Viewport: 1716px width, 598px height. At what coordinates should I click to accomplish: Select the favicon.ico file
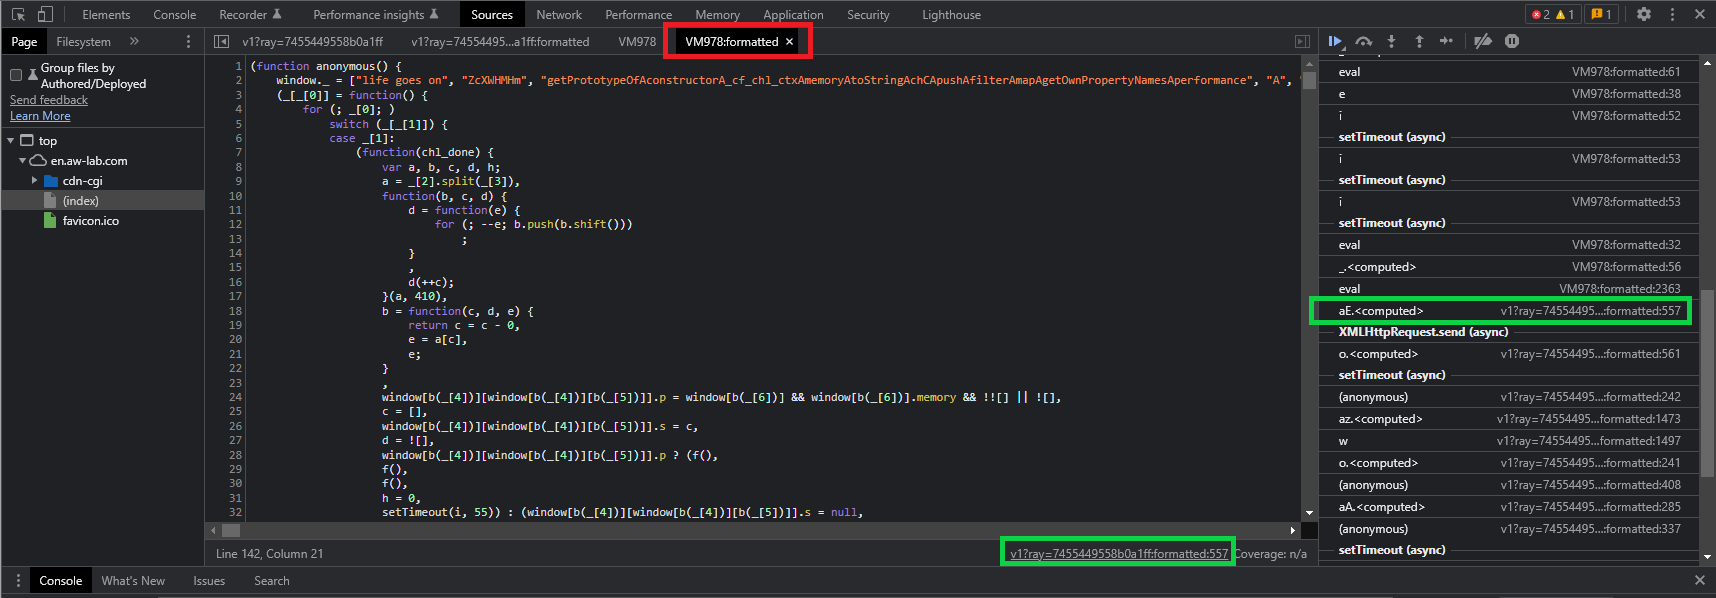click(91, 221)
